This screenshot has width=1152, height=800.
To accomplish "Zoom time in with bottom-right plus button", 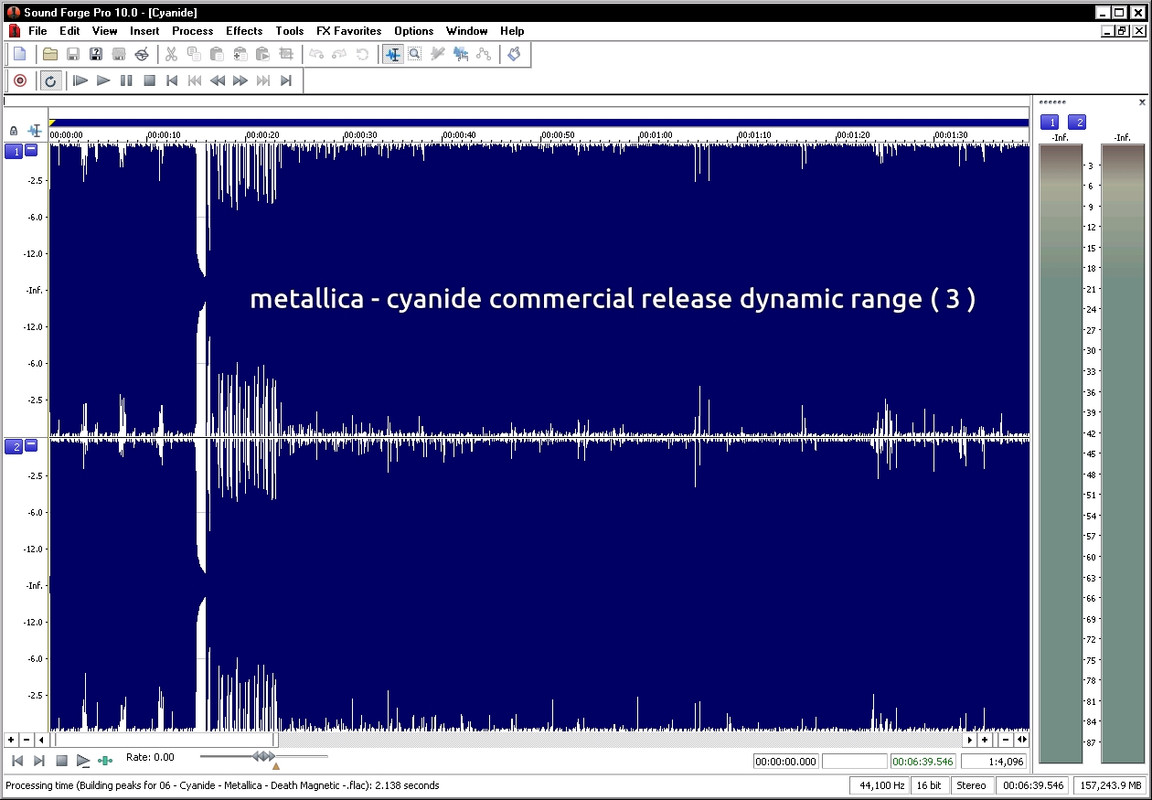I will pyautogui.click(x=984, y=740).
